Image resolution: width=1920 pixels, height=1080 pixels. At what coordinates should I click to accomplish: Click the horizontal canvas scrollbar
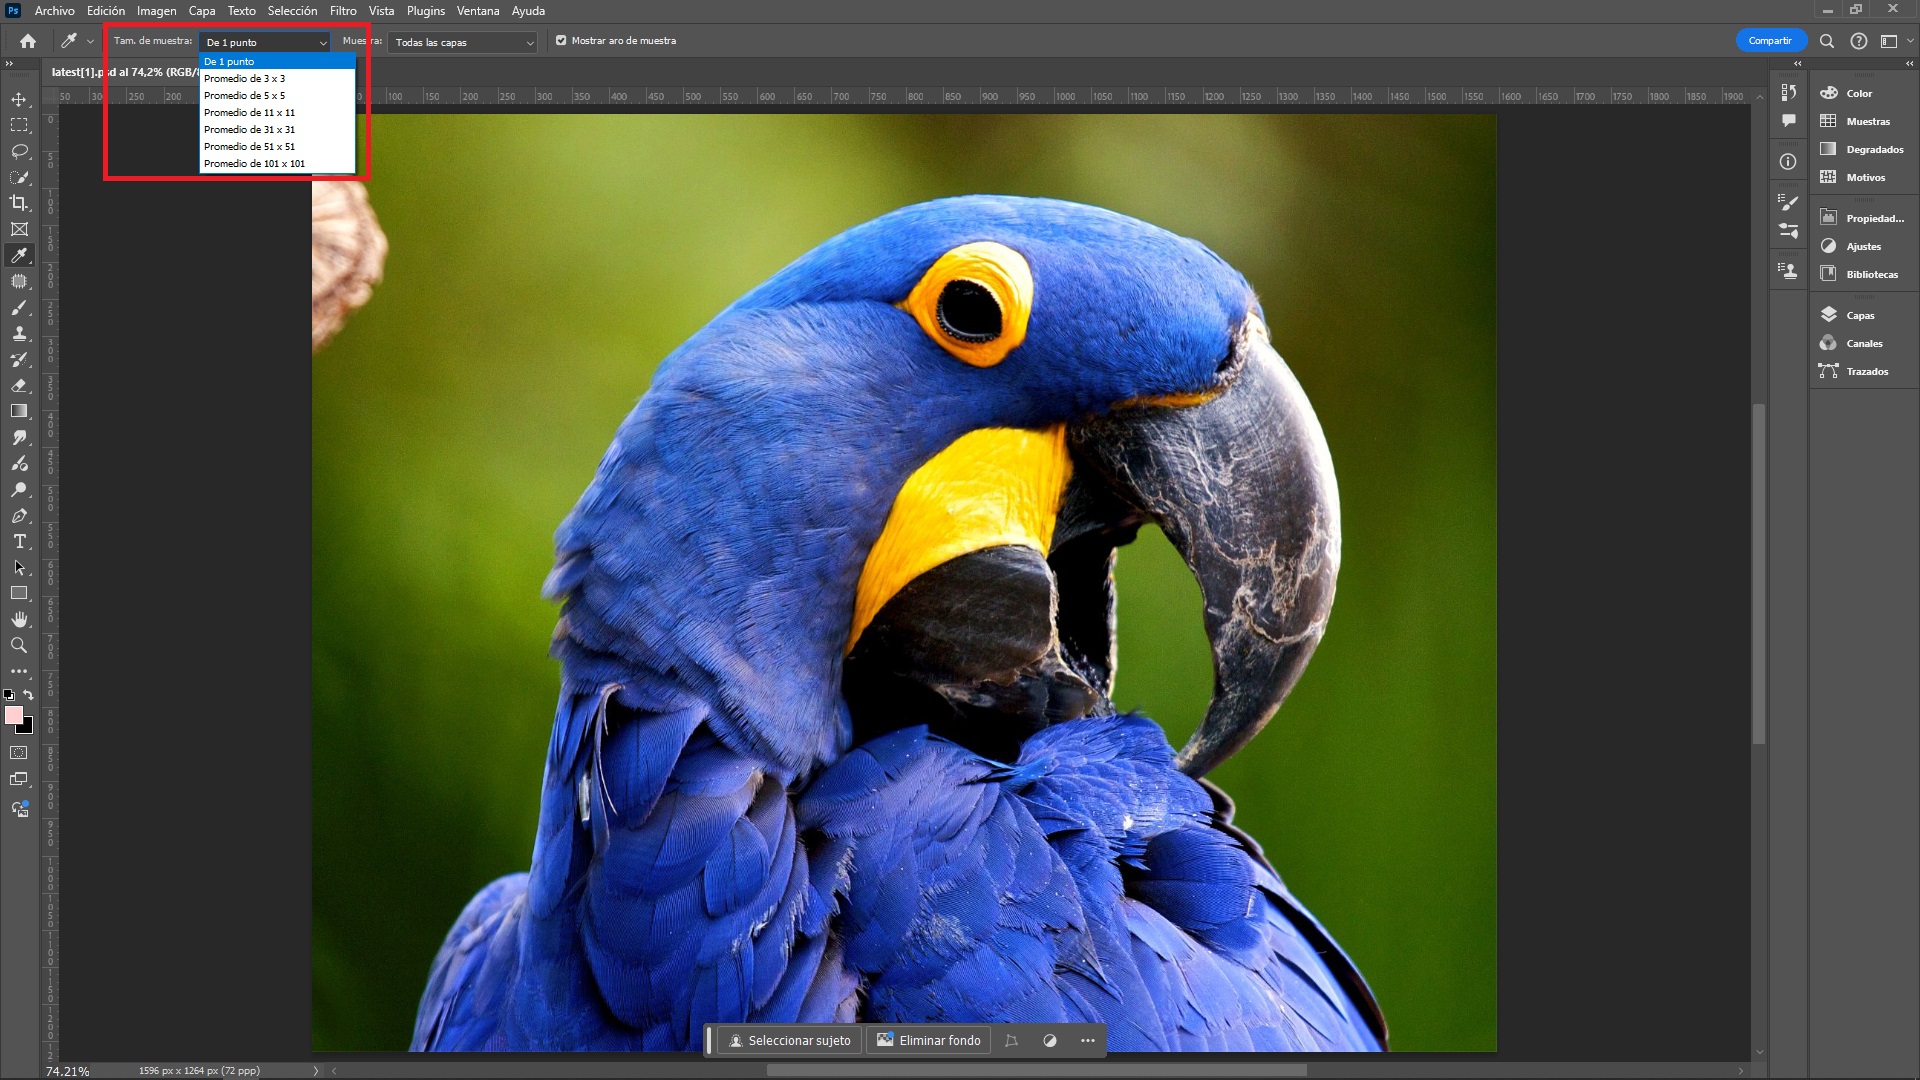pyautogui.click(x=1036, y=1070)
